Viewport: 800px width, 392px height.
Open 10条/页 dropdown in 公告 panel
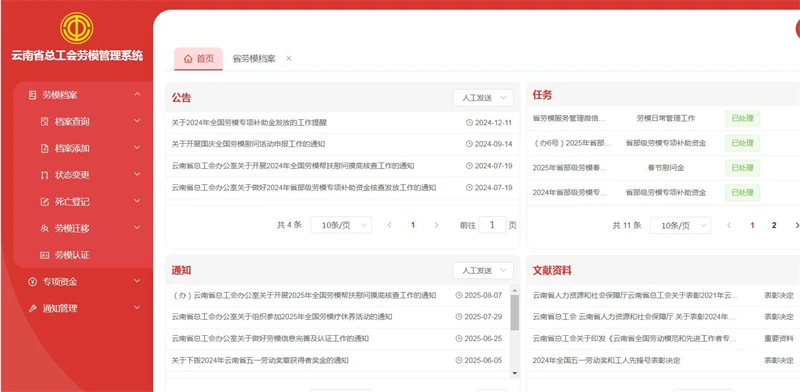click(341, 225)
